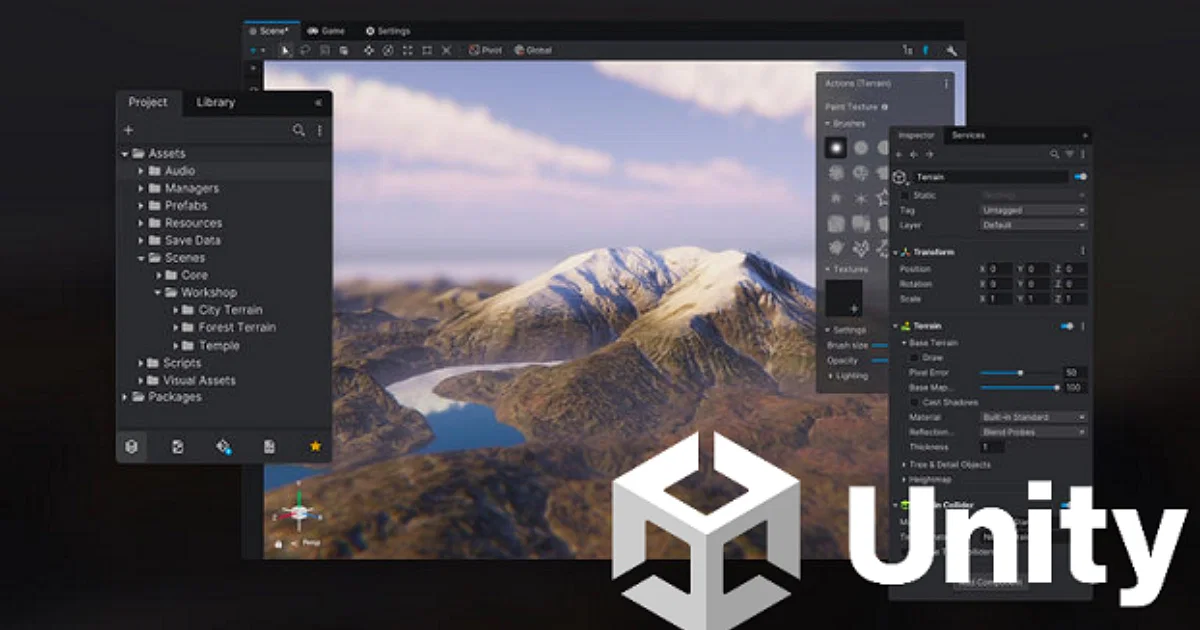Toggle the Terrain object active switch
Viewport: 1200px width, 630px height.
(x=1080, y=177)
